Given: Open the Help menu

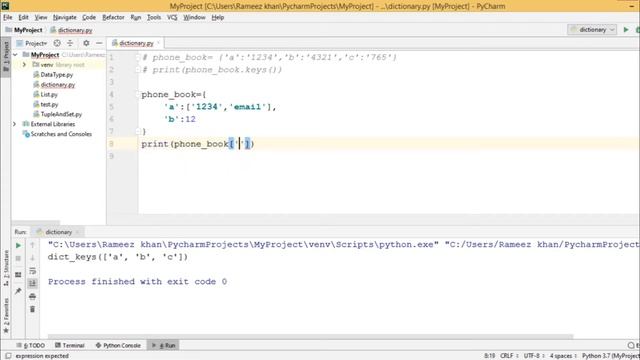Looking at the screenshot, I should [218, 17].
